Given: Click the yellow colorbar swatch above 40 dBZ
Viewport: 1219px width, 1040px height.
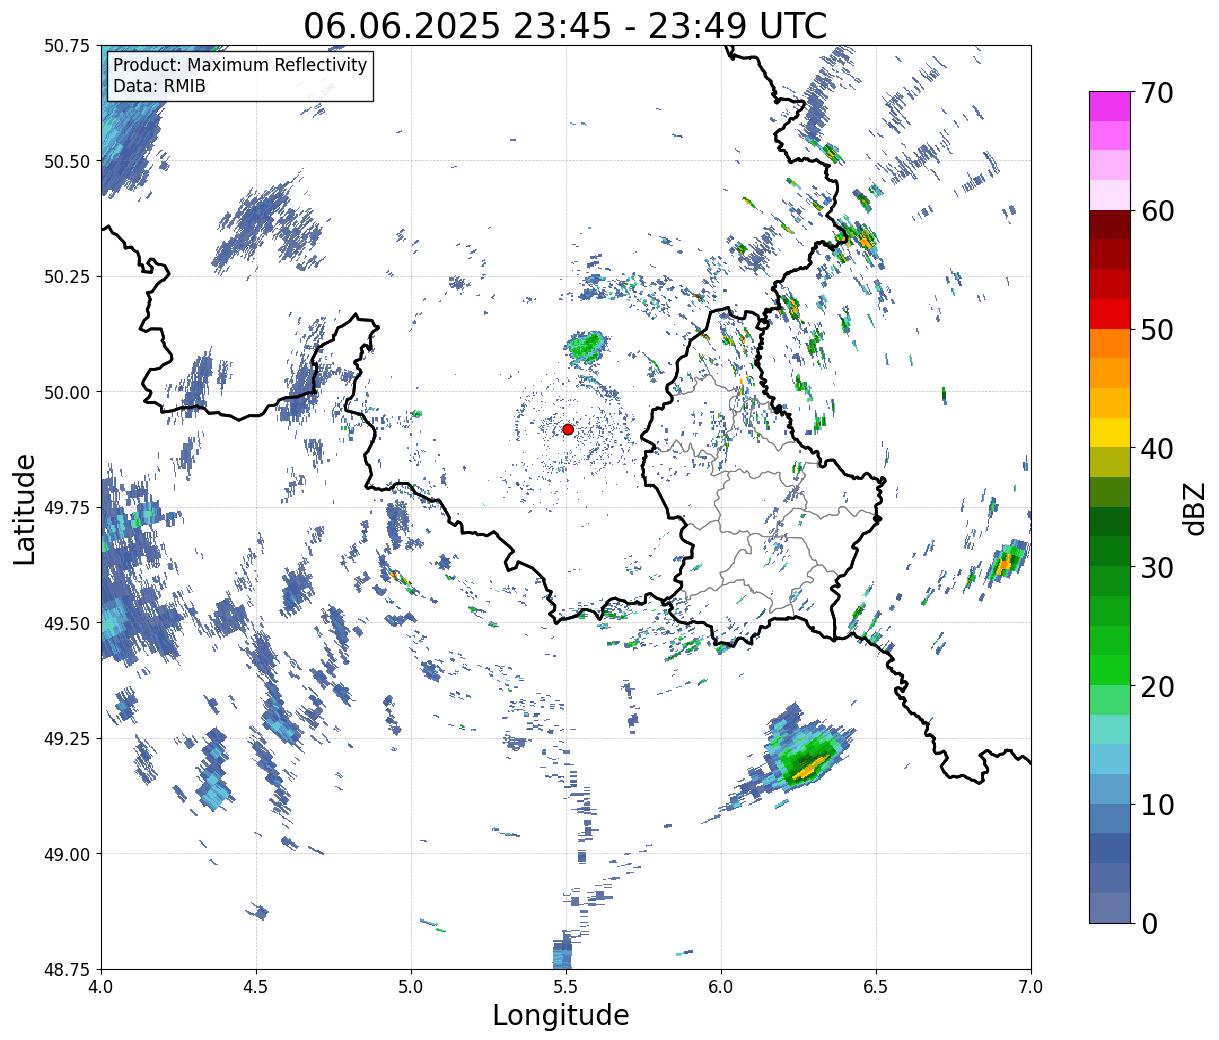Looking at the screenshot, I should pos(1110,433).
